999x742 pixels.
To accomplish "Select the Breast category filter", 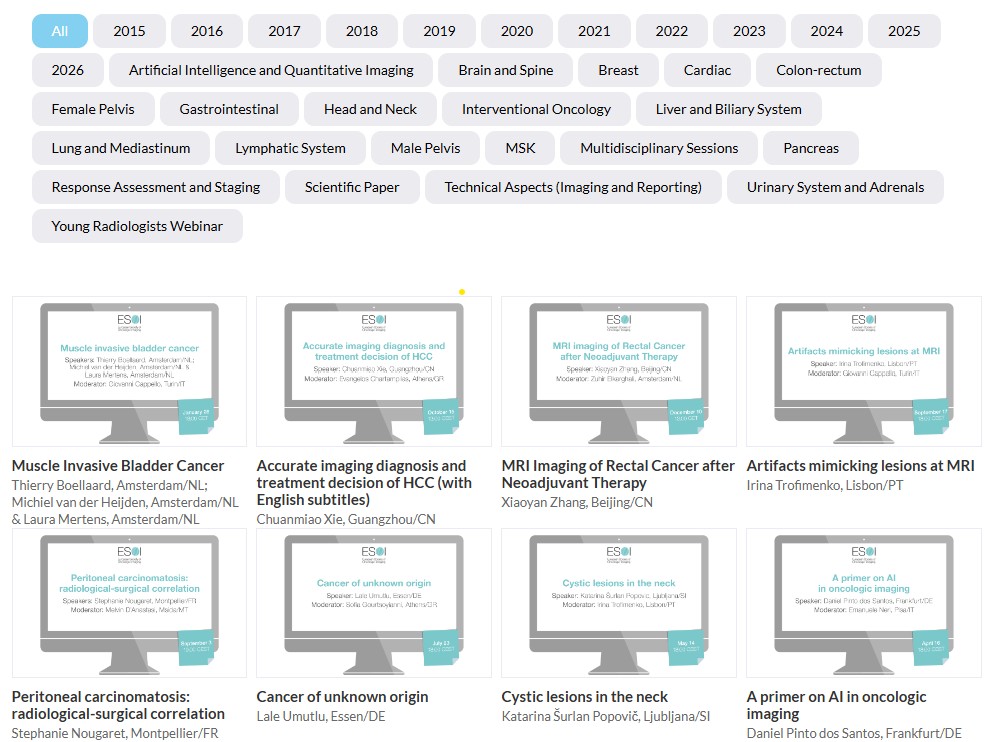I will pos(618,70).
